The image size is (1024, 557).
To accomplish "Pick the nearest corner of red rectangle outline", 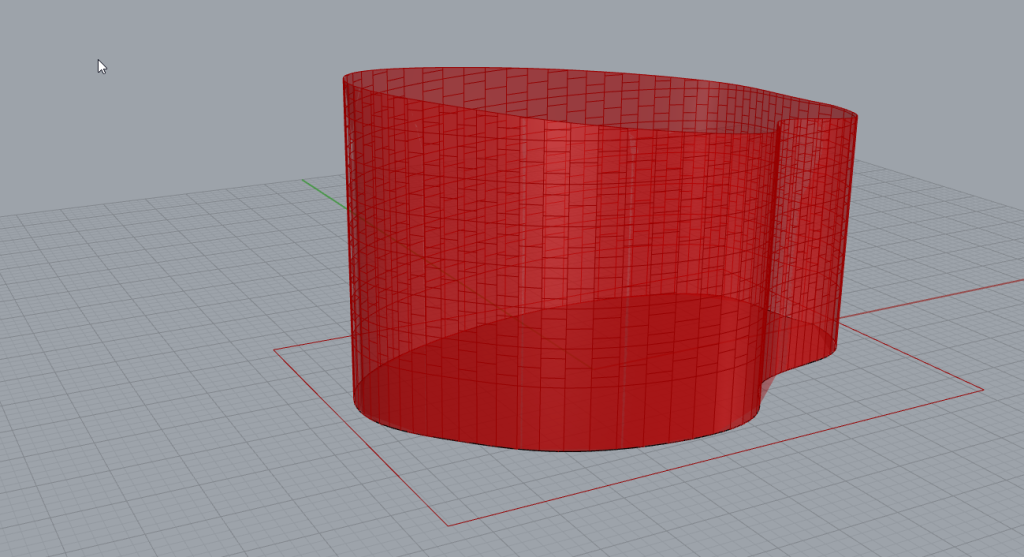I will pos(446,524).
